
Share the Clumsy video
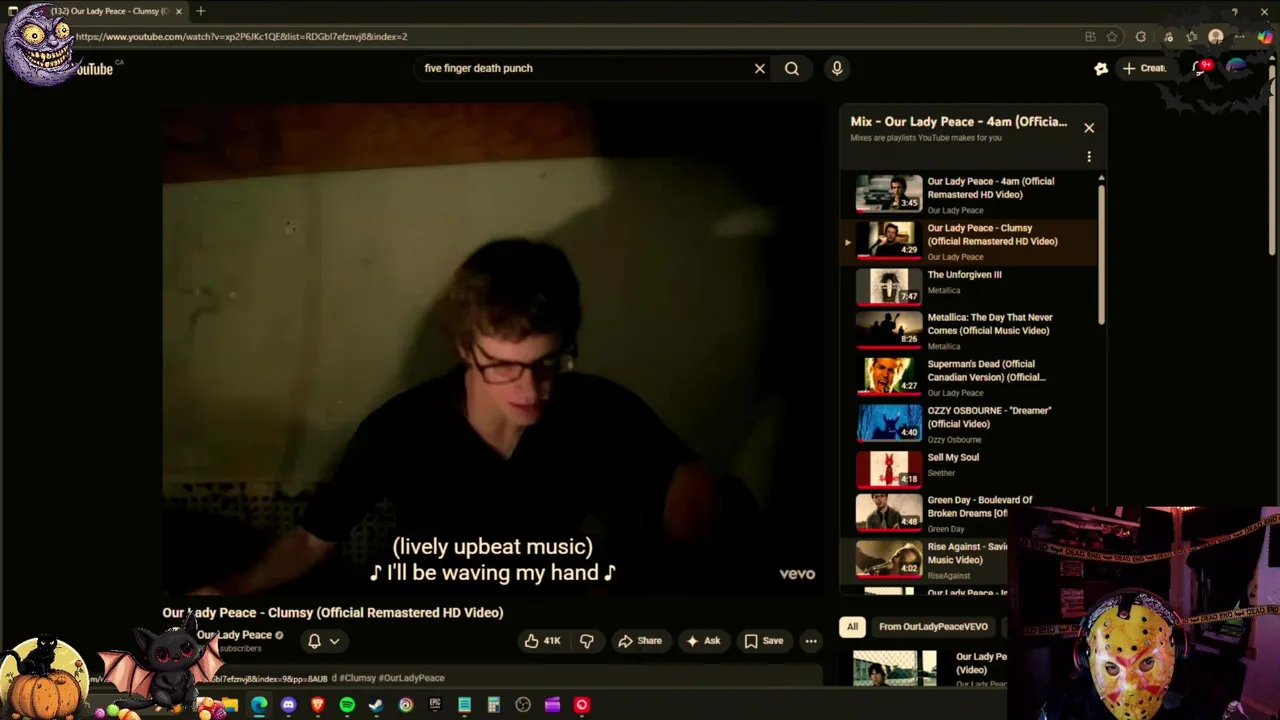point(640,641)
